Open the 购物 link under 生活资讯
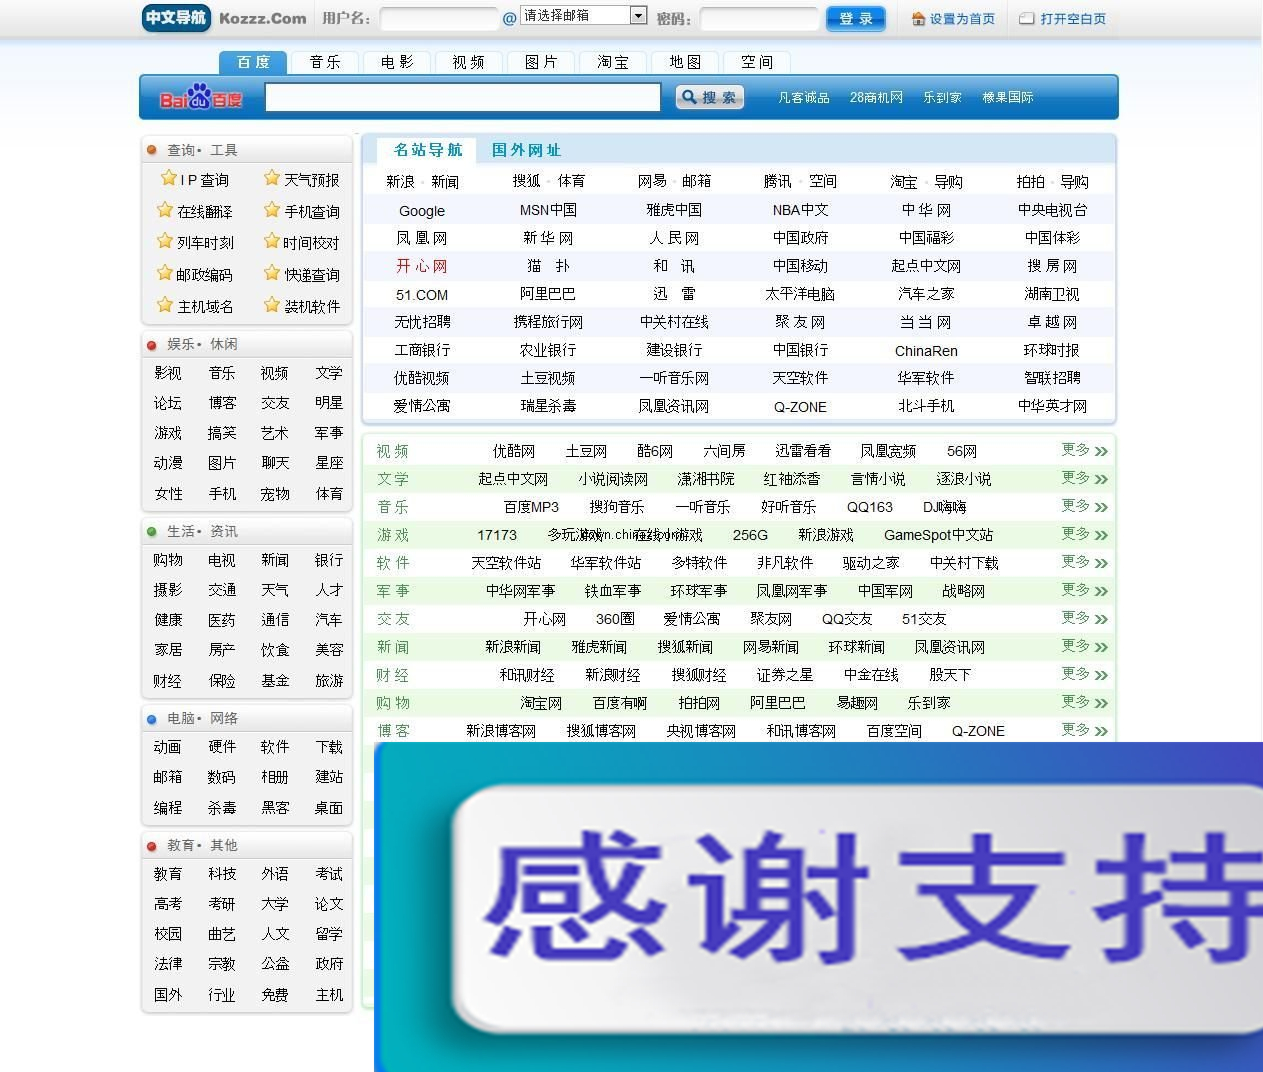The height and width of the screenshot is (1072, 1263). (168, 560)
